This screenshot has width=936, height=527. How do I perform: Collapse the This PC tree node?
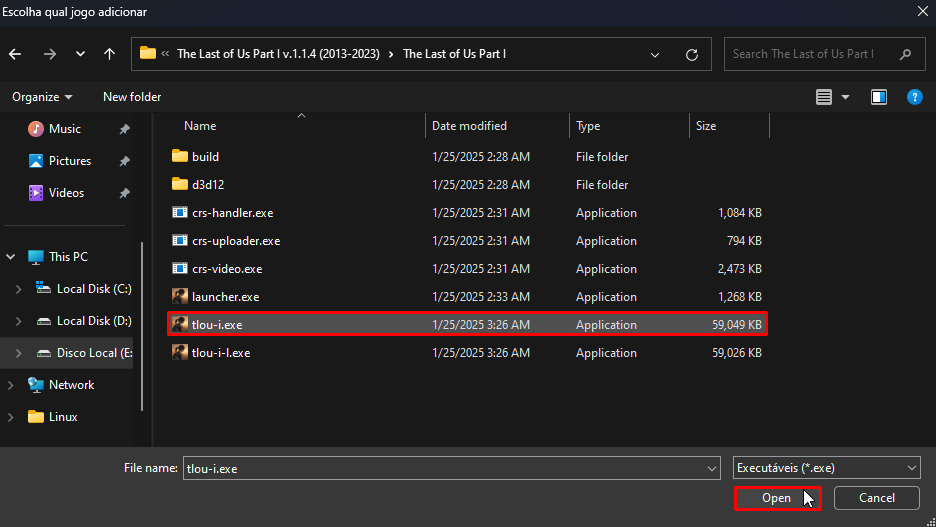(11, 257)
